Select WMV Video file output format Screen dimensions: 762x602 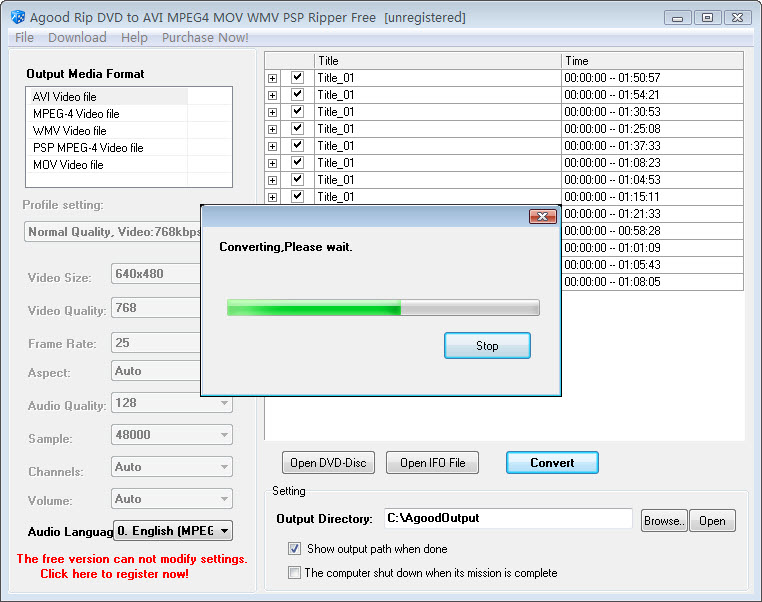coord(109,131)
